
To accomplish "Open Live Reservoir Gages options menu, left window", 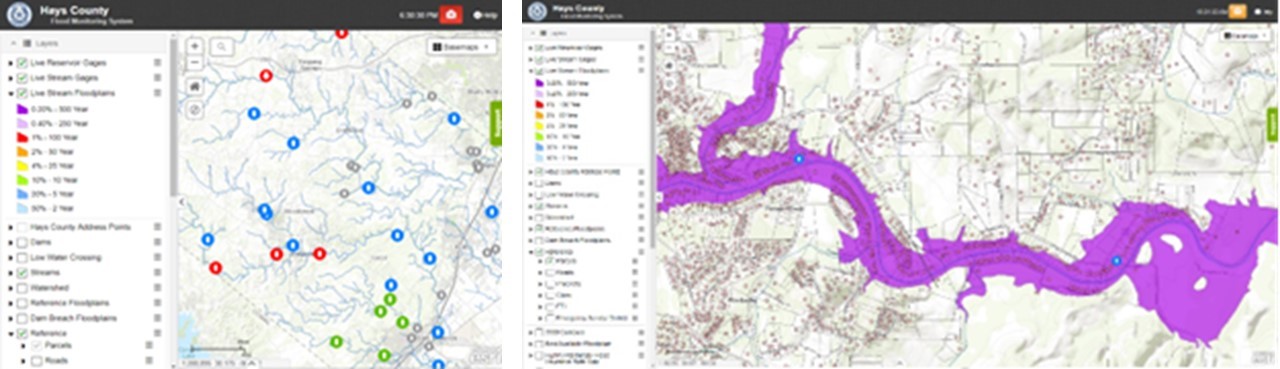I will click(158, 63).
